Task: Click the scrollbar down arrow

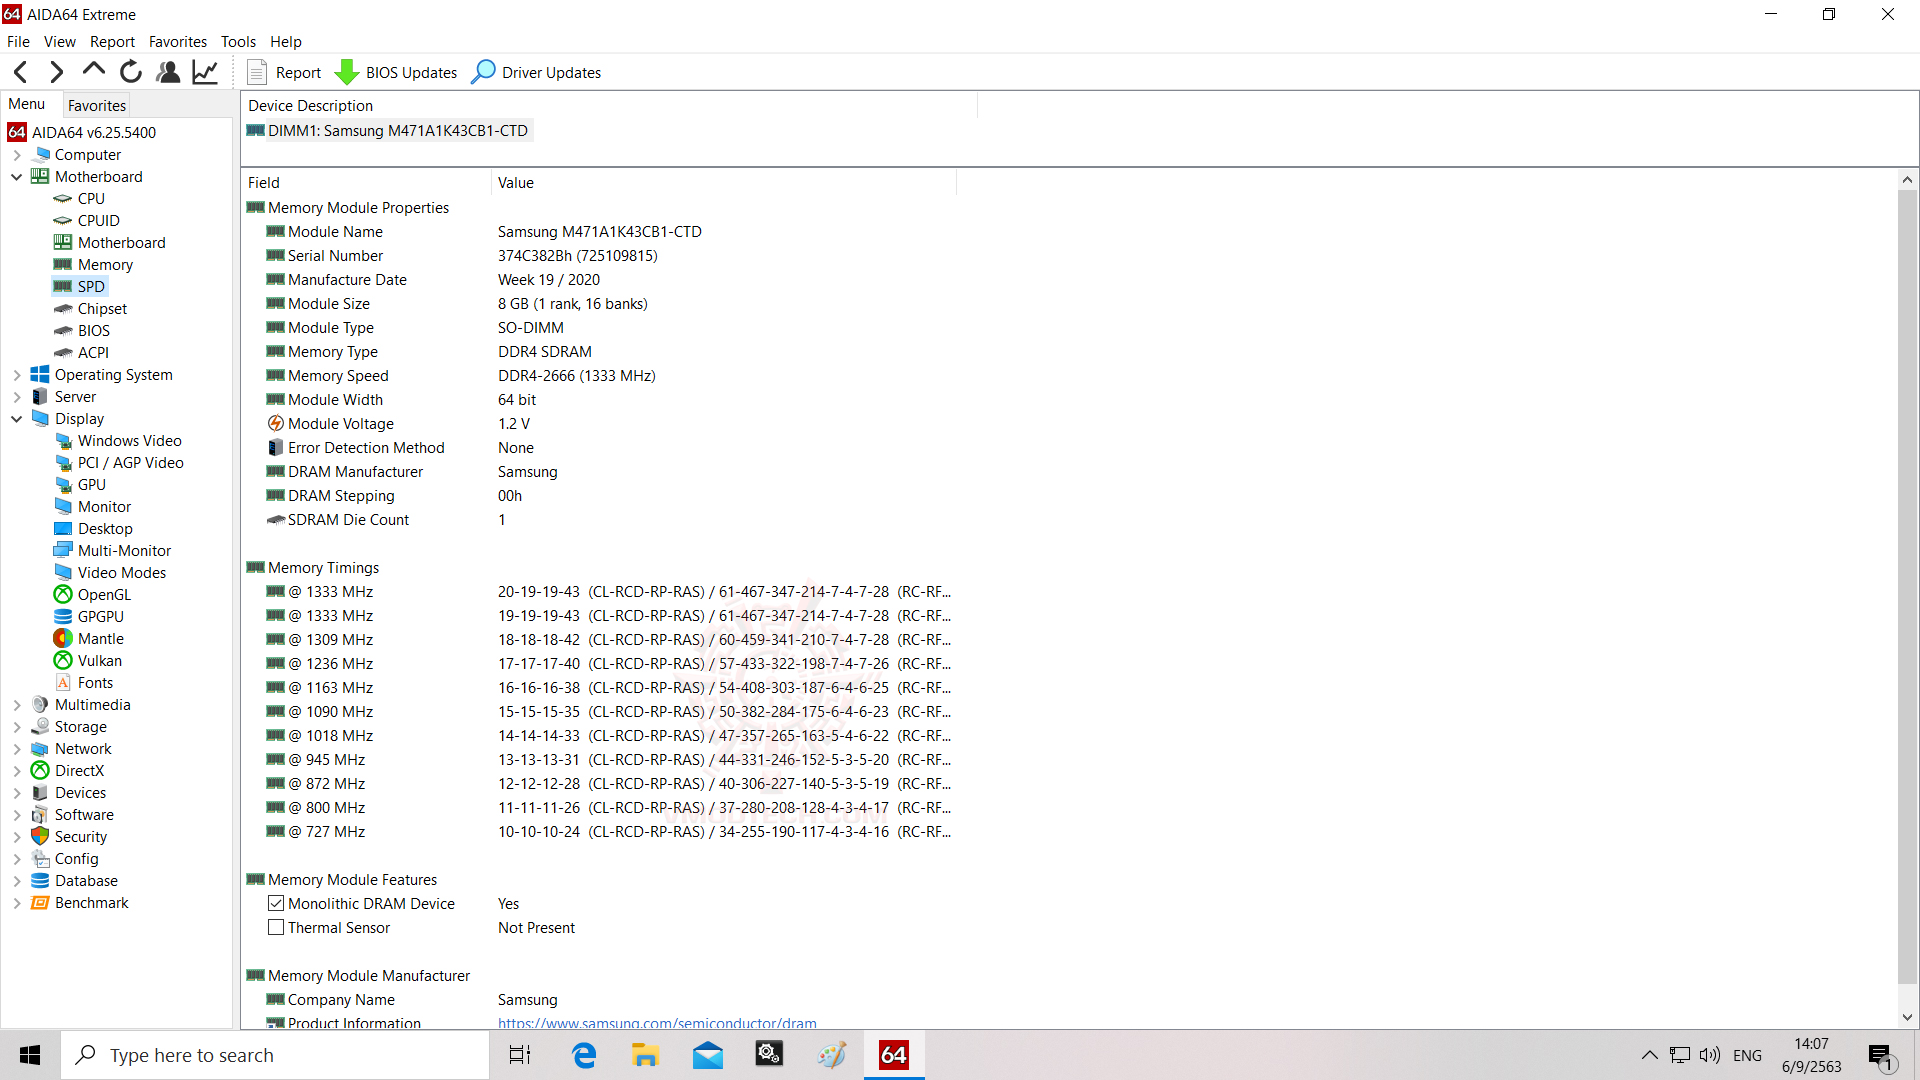Action: (1907, 1017)
